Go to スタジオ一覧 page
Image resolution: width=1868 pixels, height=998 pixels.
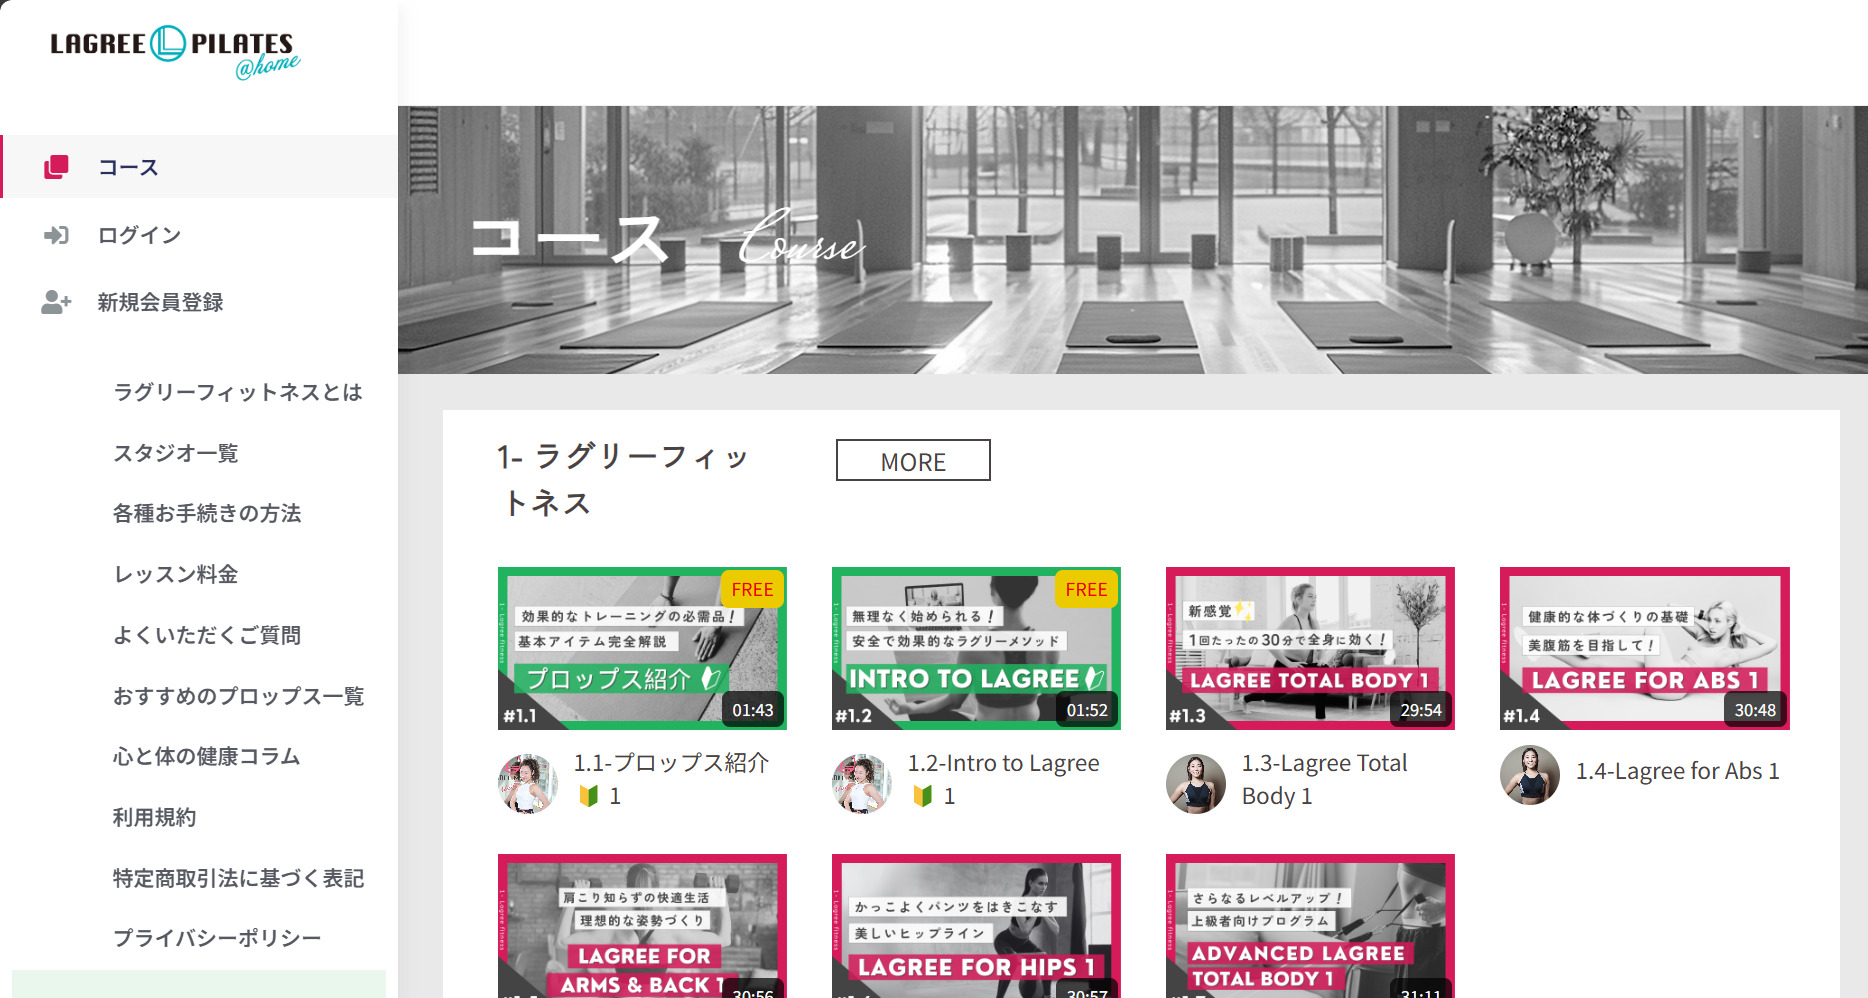pyautogui.click(x=176, y=453)
